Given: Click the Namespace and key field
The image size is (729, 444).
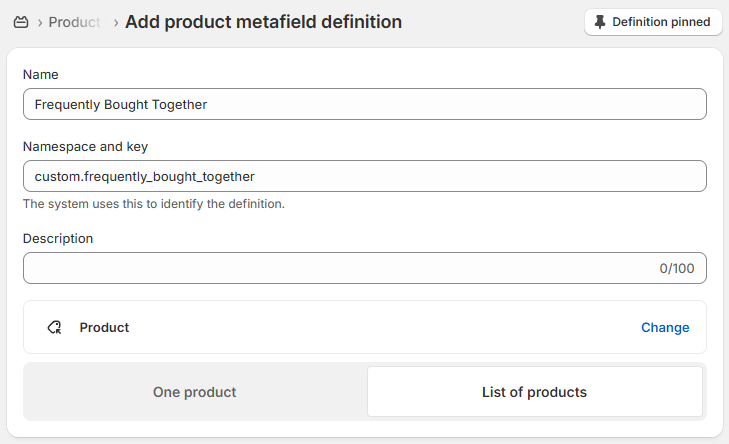Looking at the screenshot, I should [364, 176].
